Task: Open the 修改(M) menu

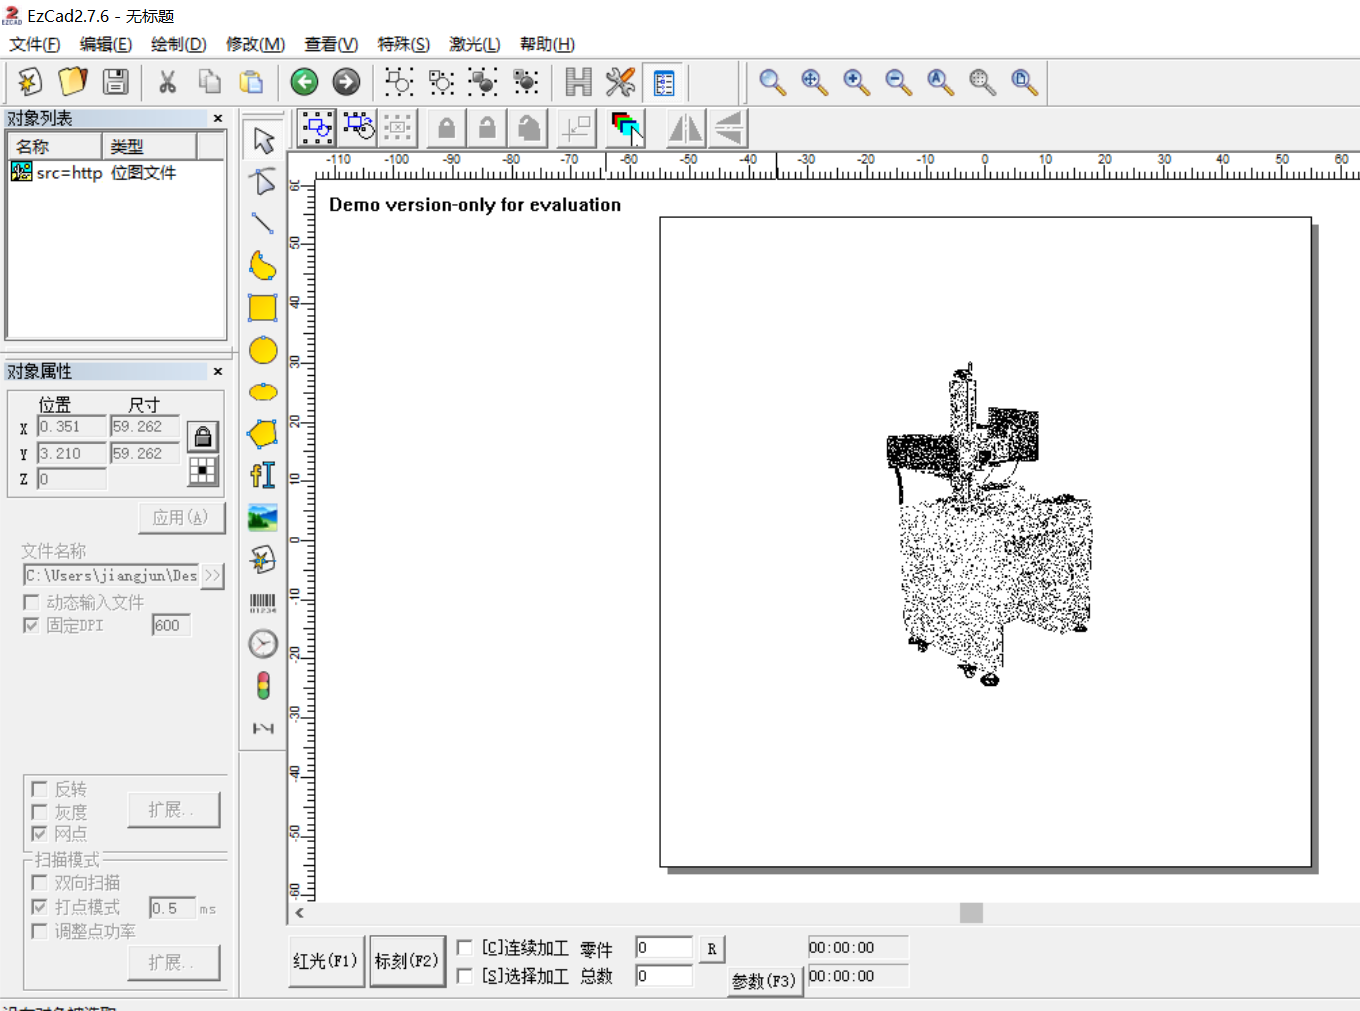Action: point(255,44)
